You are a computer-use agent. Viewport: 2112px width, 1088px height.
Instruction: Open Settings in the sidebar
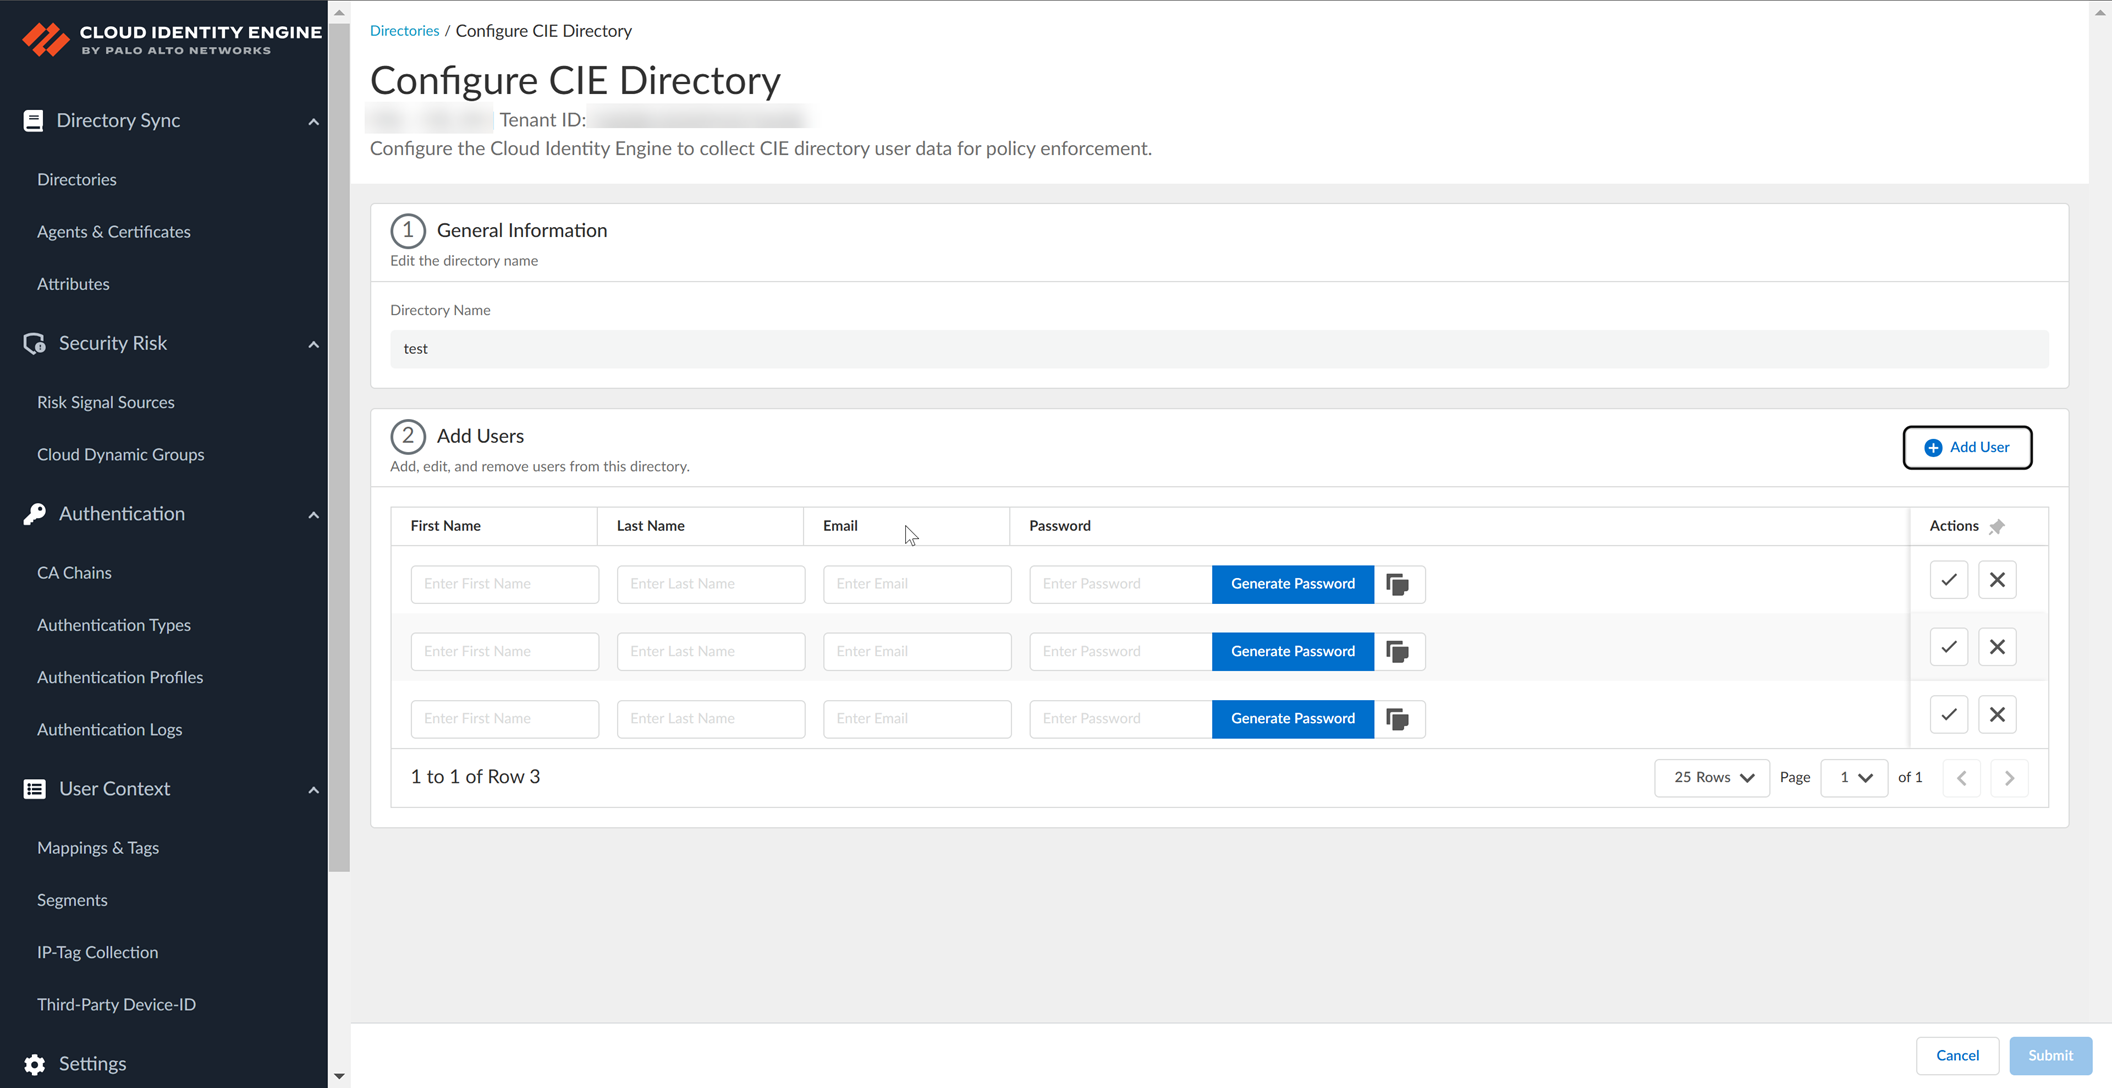point(92,1064)
